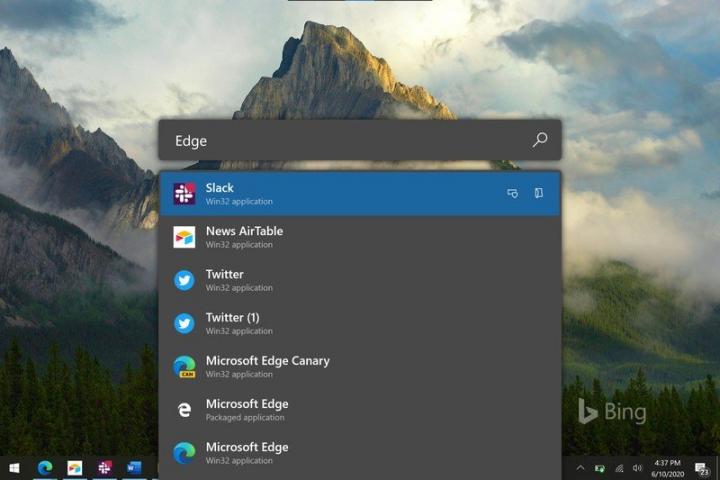Click the magnifier search icon in the launcher
The width and height of the screenshot is (720, 480).
pos(540,140)
